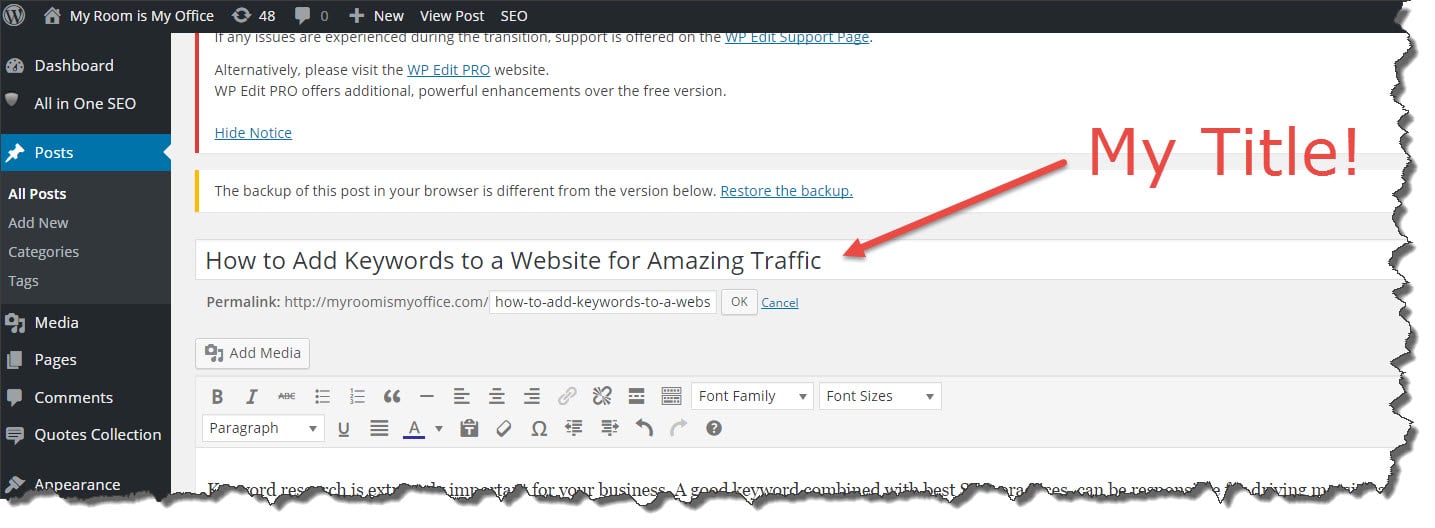Visit My Room is My Office site
1435x528 pixels.
[x=129, y=15]
